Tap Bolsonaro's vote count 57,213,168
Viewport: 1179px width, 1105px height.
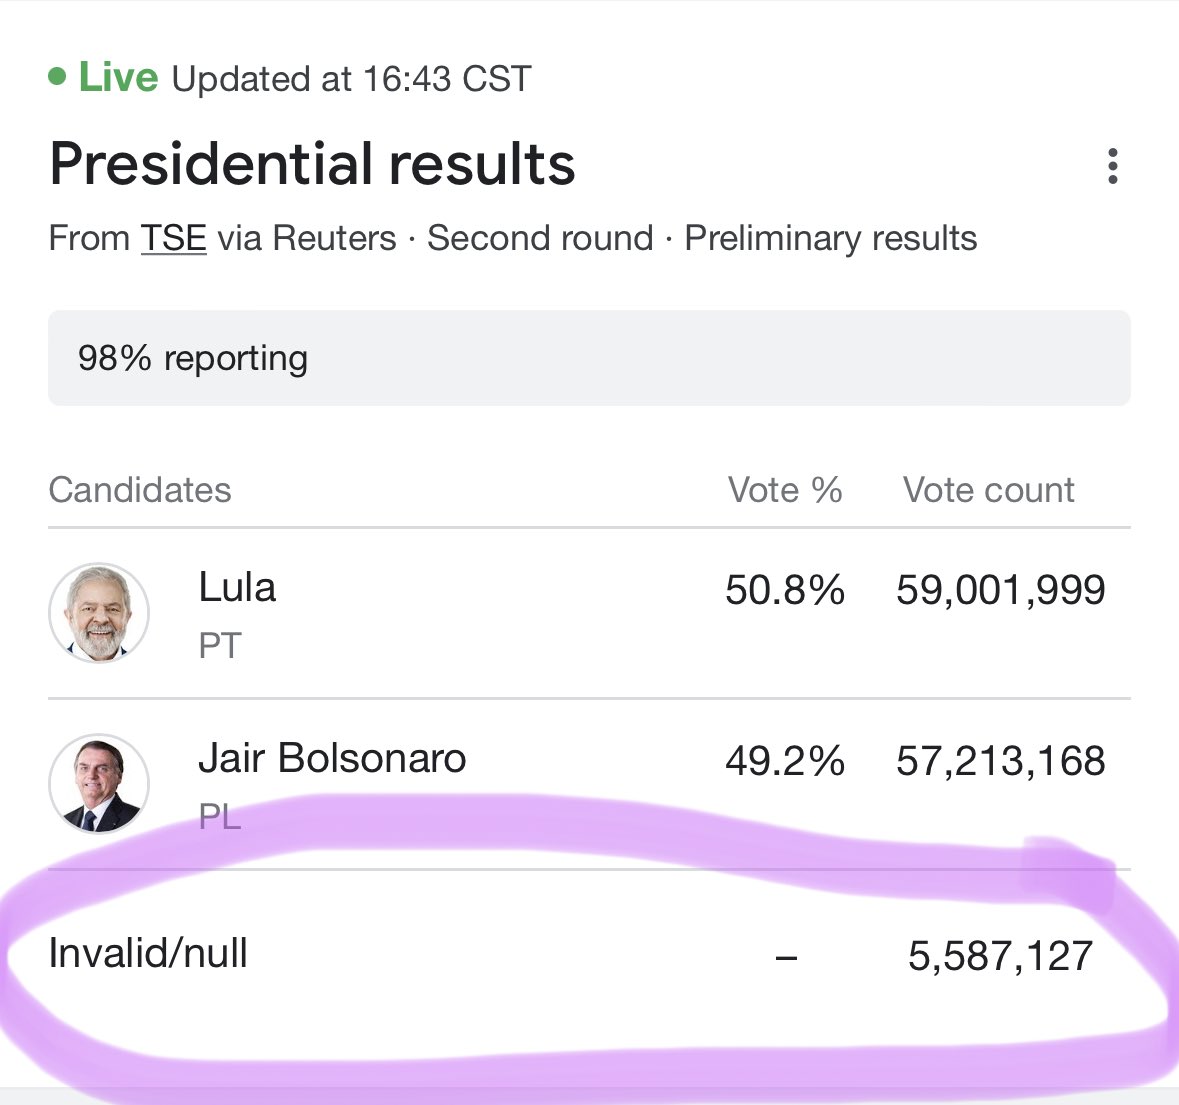pos(1001,761)
